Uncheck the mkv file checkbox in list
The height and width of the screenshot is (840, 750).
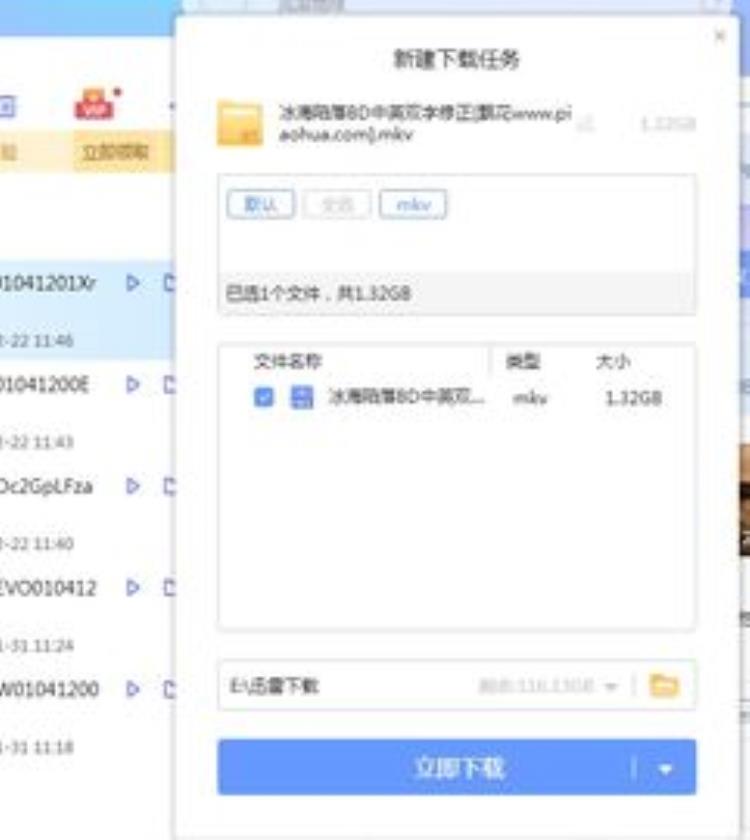264,398
